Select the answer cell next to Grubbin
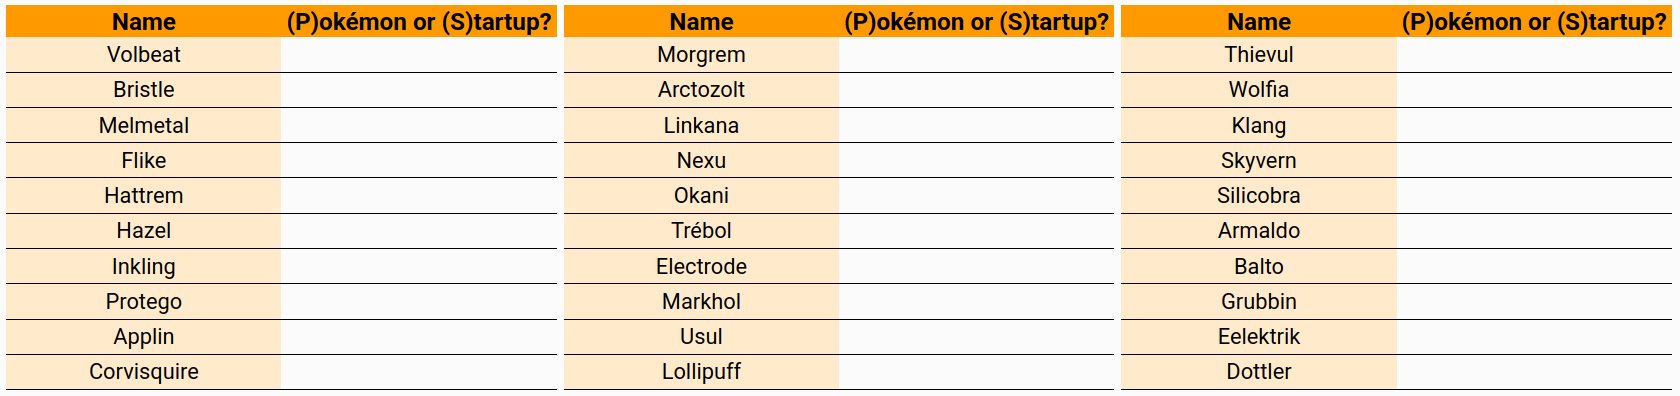Viewport: 1680px width, 396px height. (1534, 302)
